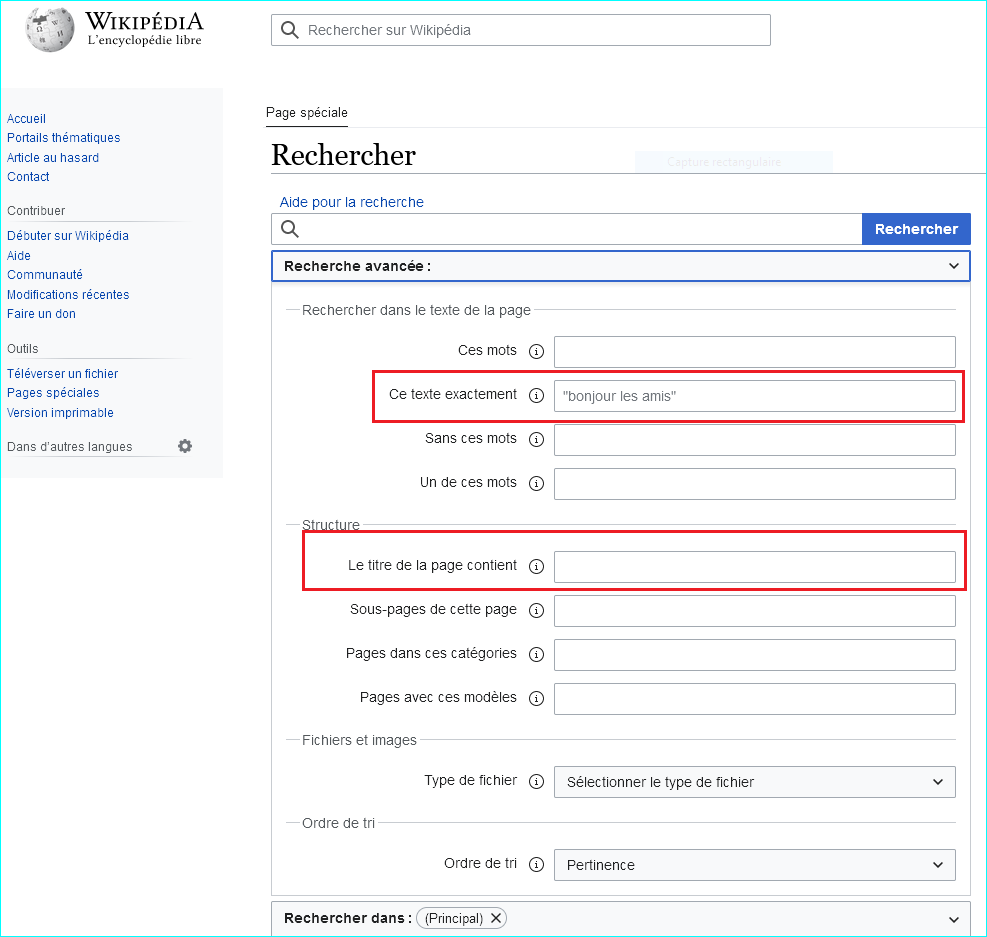Open the info icon next to Le titre de la page contient
The height and width of the screenshot is (937, 987).
536,566
